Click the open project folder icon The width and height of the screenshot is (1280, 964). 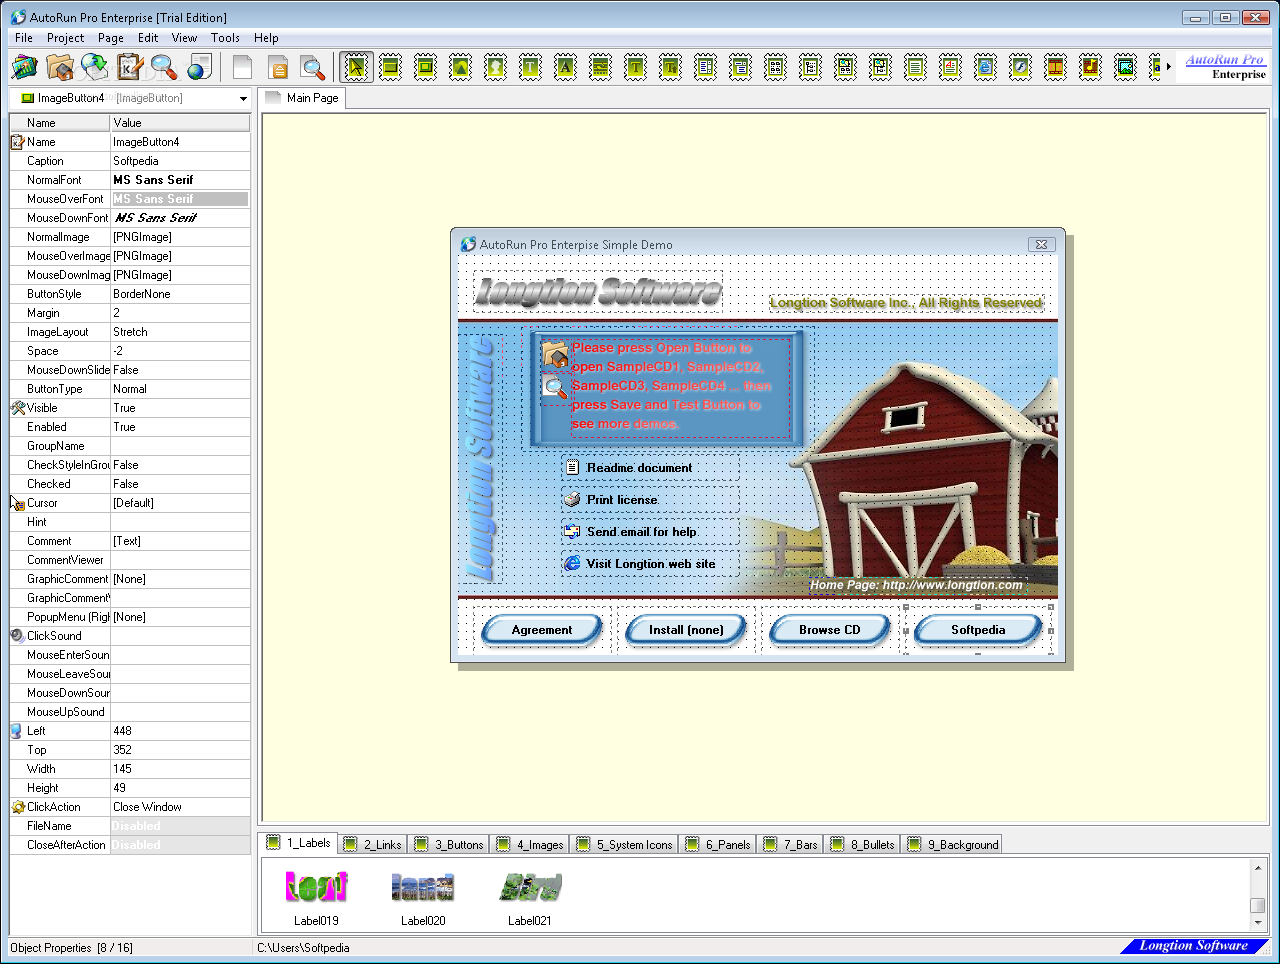pyautogui.click(x=60, y=67)
